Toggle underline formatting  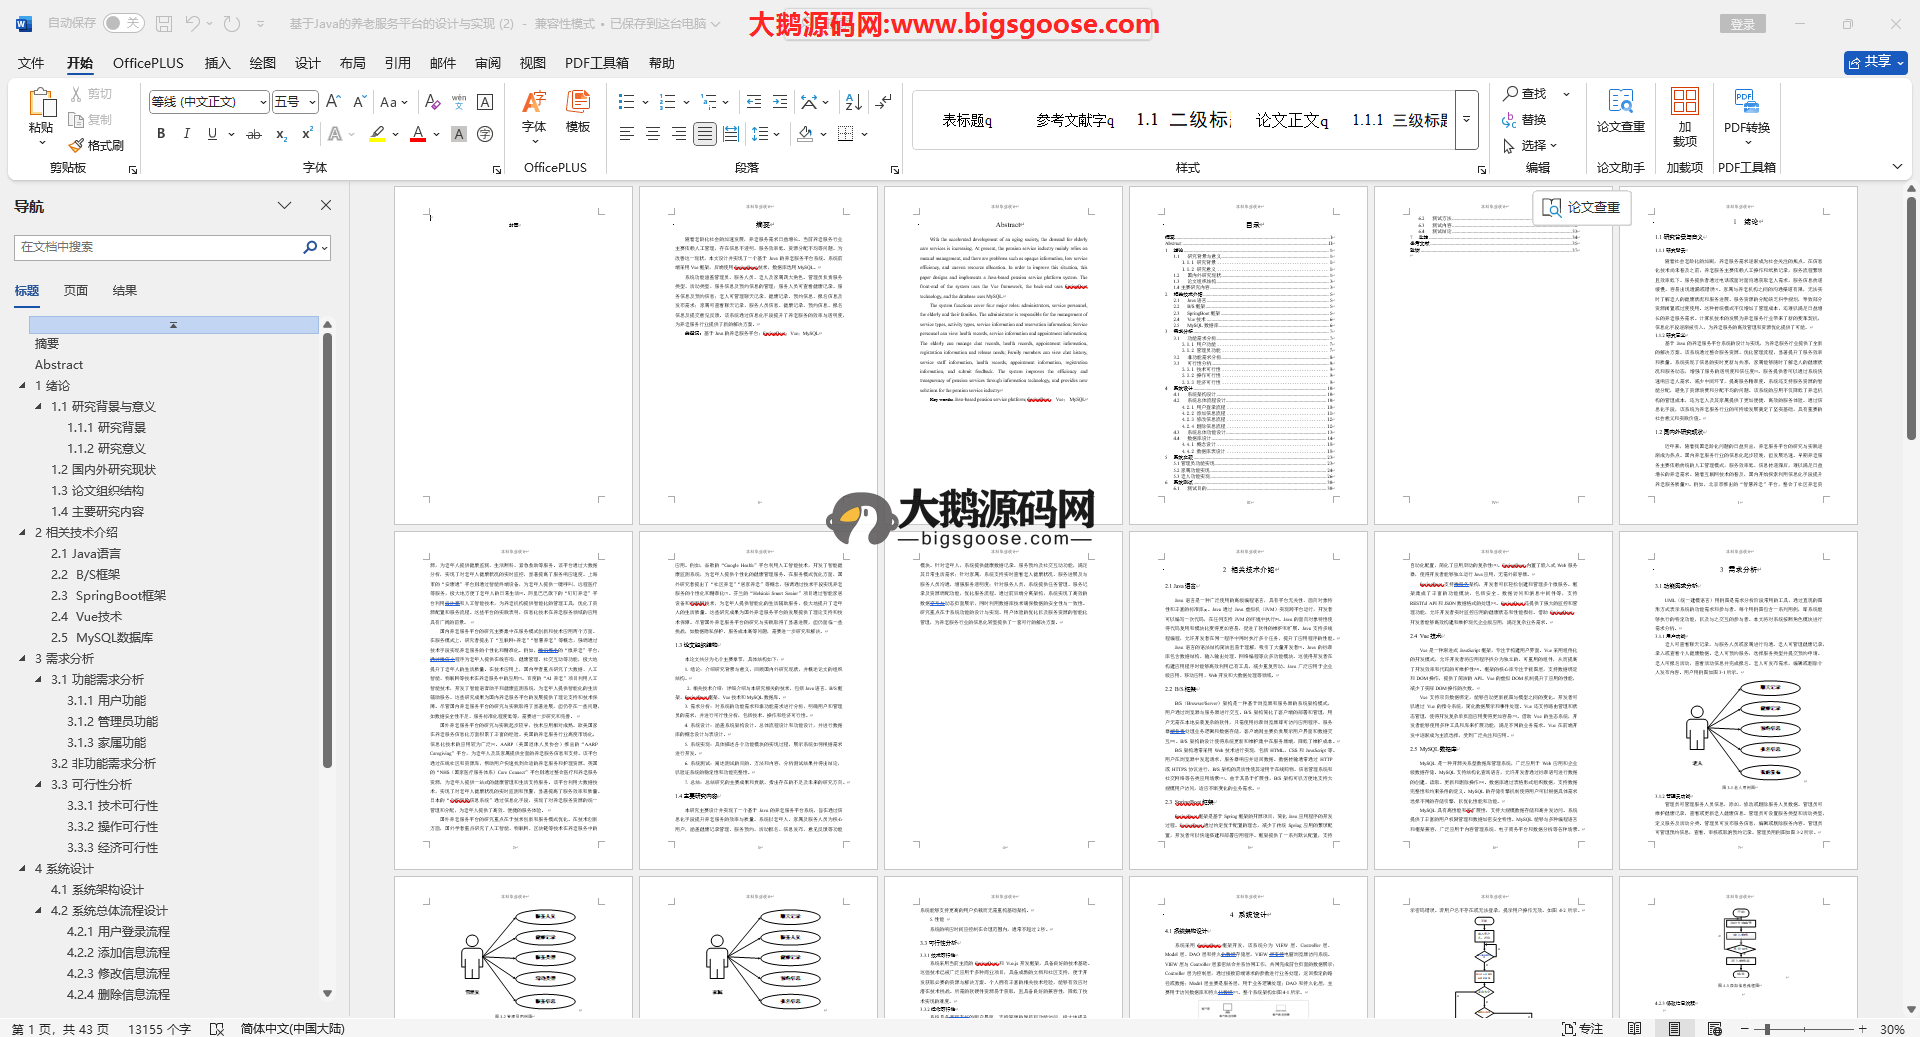point(212,134)
